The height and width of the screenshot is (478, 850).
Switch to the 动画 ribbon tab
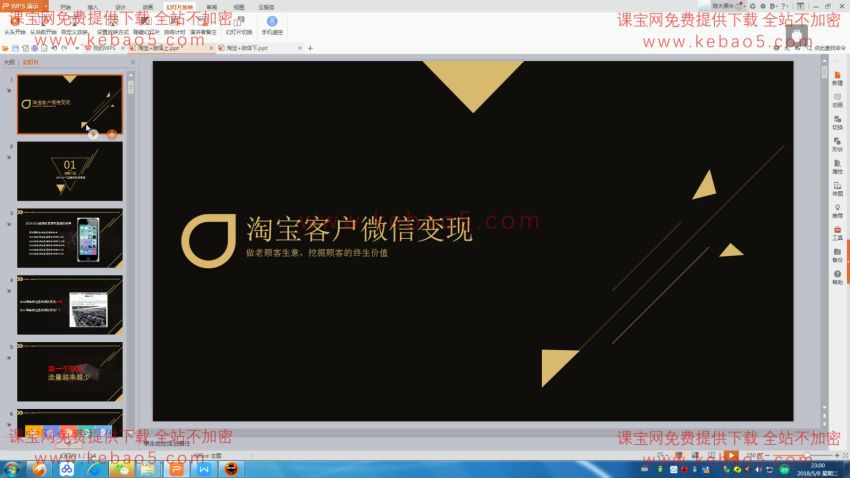point(147,7)
